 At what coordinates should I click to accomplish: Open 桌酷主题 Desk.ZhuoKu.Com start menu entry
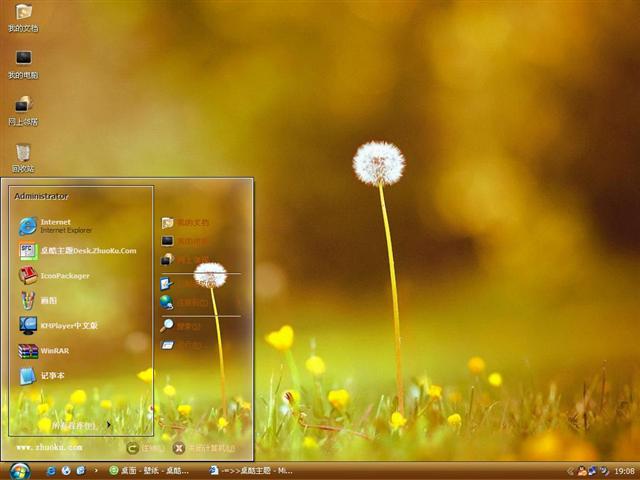click(x=78, y=251)
